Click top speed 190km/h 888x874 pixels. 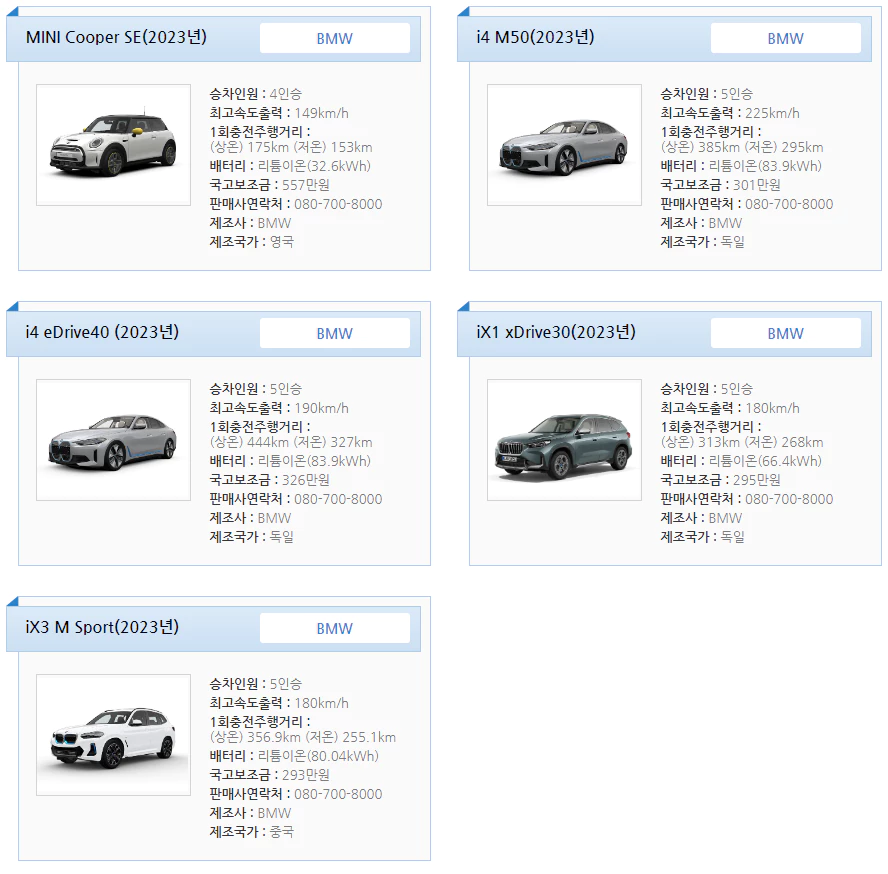click(321, 408)
